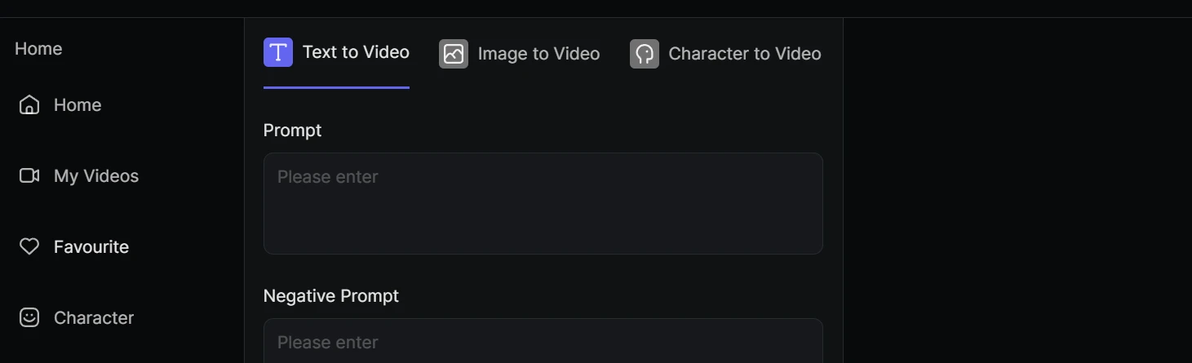Open the Character to Video tab label
Screen dimensions: 1192x363
[x=744, y=54]
